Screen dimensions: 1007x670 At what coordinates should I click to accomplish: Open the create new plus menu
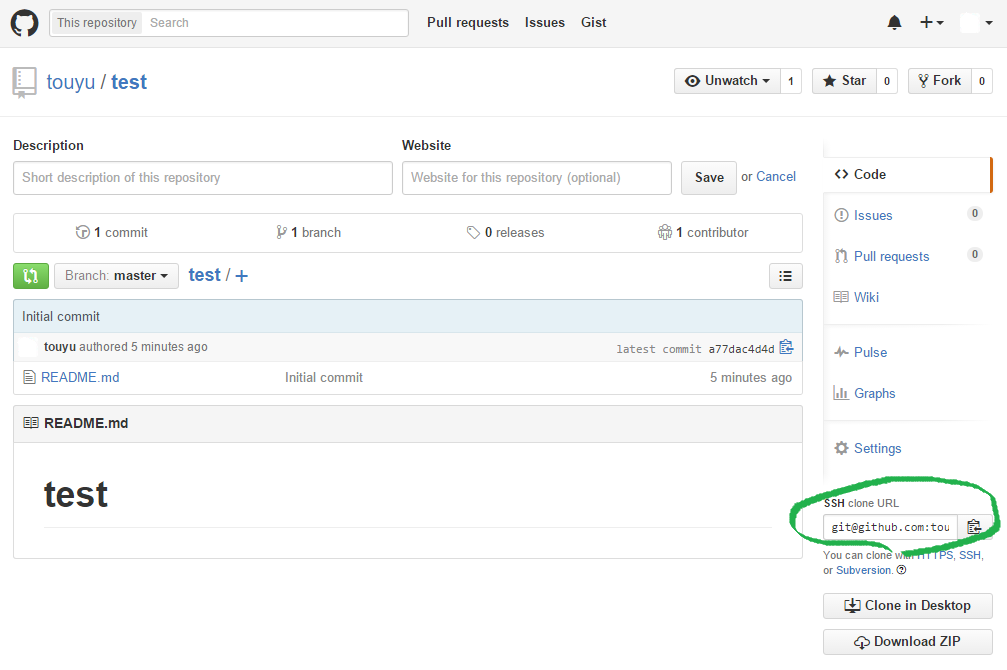(931, 22)
